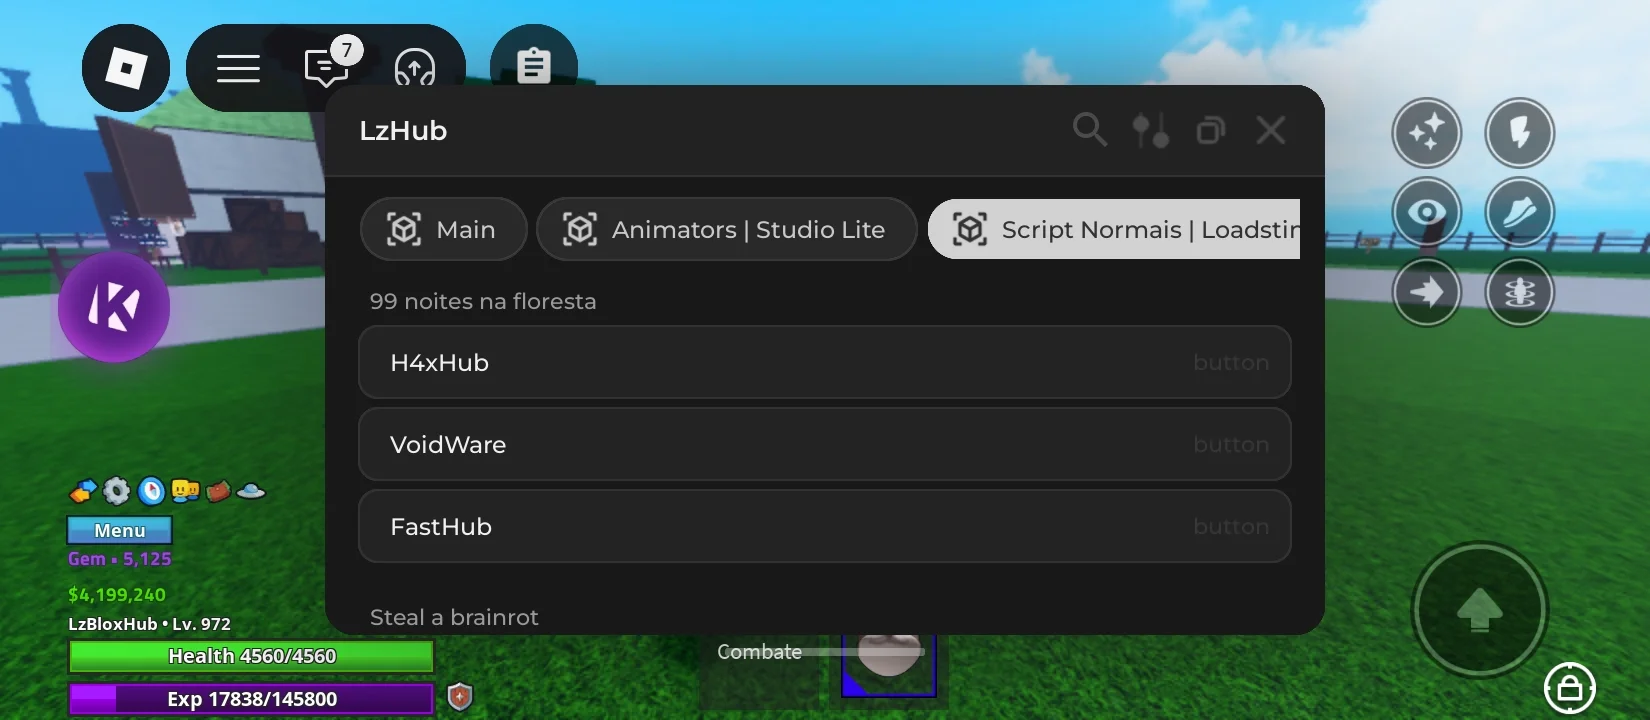Click the $4,199,240 money counter

(117, 595)
